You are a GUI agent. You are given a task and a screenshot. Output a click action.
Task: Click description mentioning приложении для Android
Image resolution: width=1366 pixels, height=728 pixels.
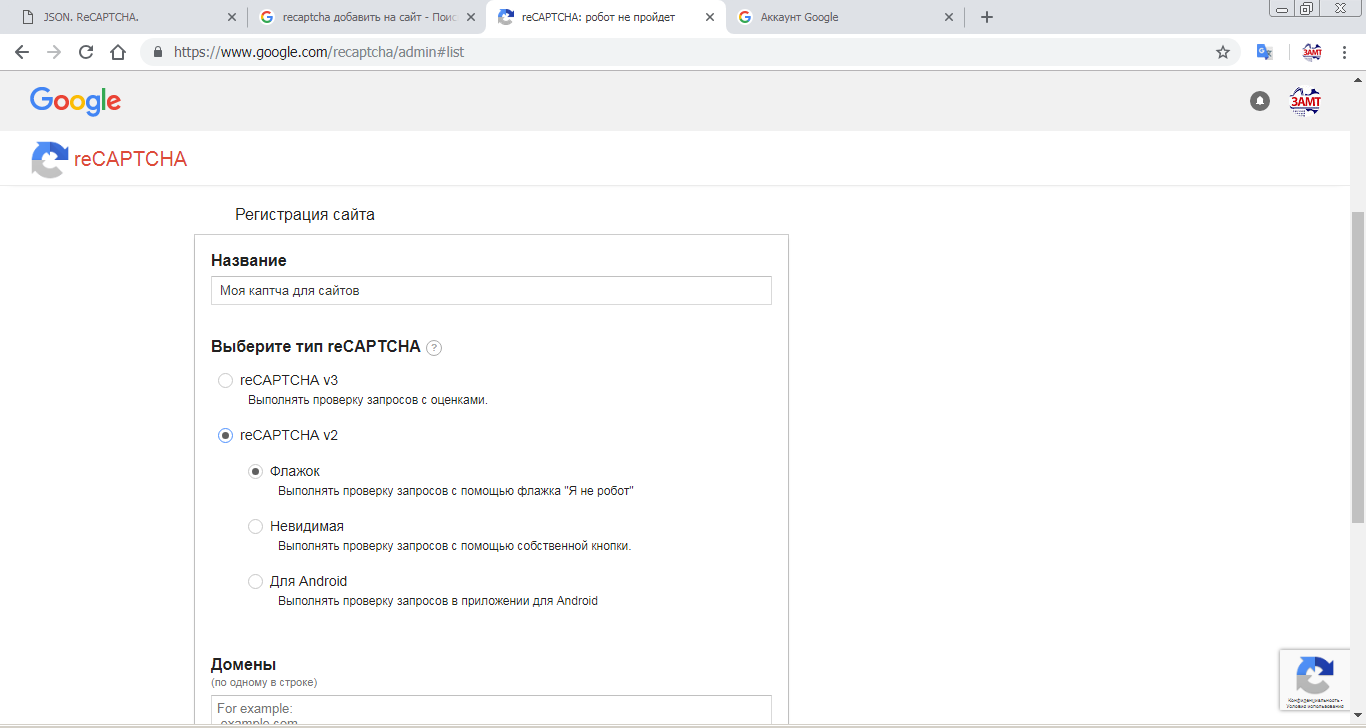pyautogui.click(x=438, y=601)
